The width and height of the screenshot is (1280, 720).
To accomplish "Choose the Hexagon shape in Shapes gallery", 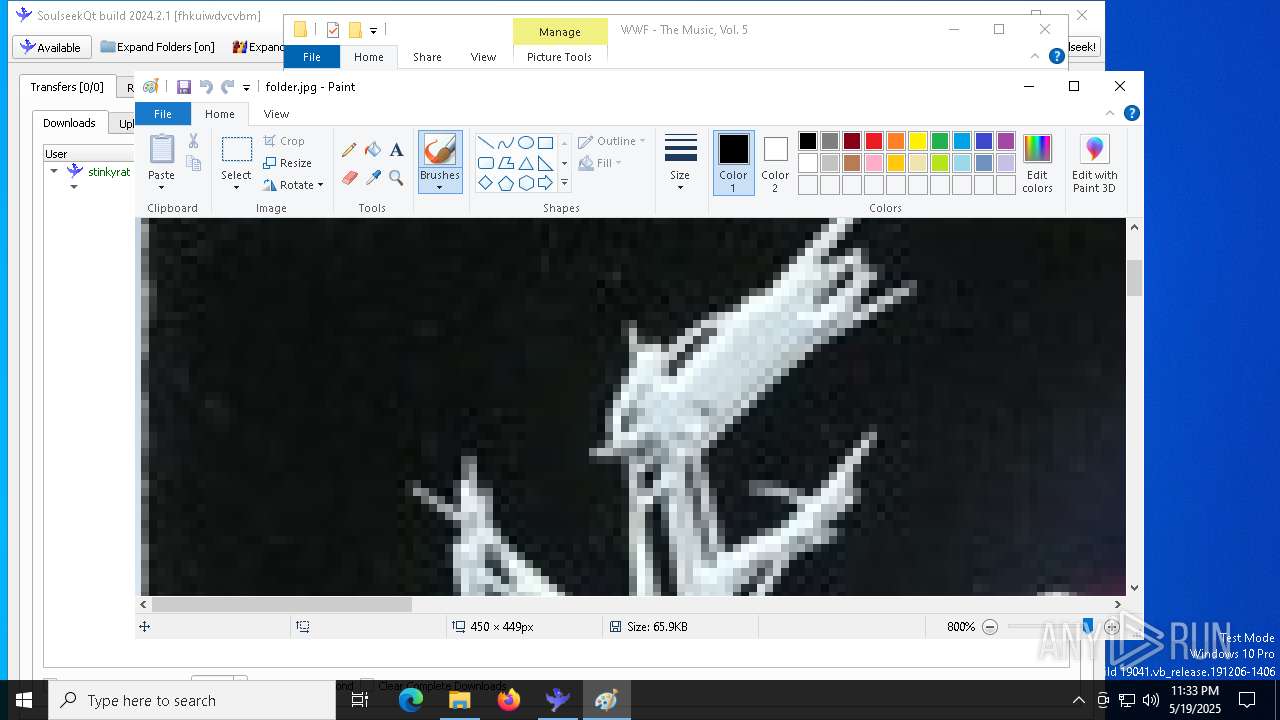I will [x=525, y=183].
